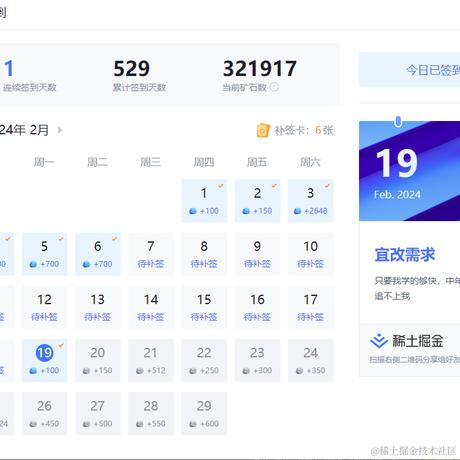Viewport: 460px width, 460px height.
Task: Click the grey ore icon under day 29
Action: tap(193, 424)
